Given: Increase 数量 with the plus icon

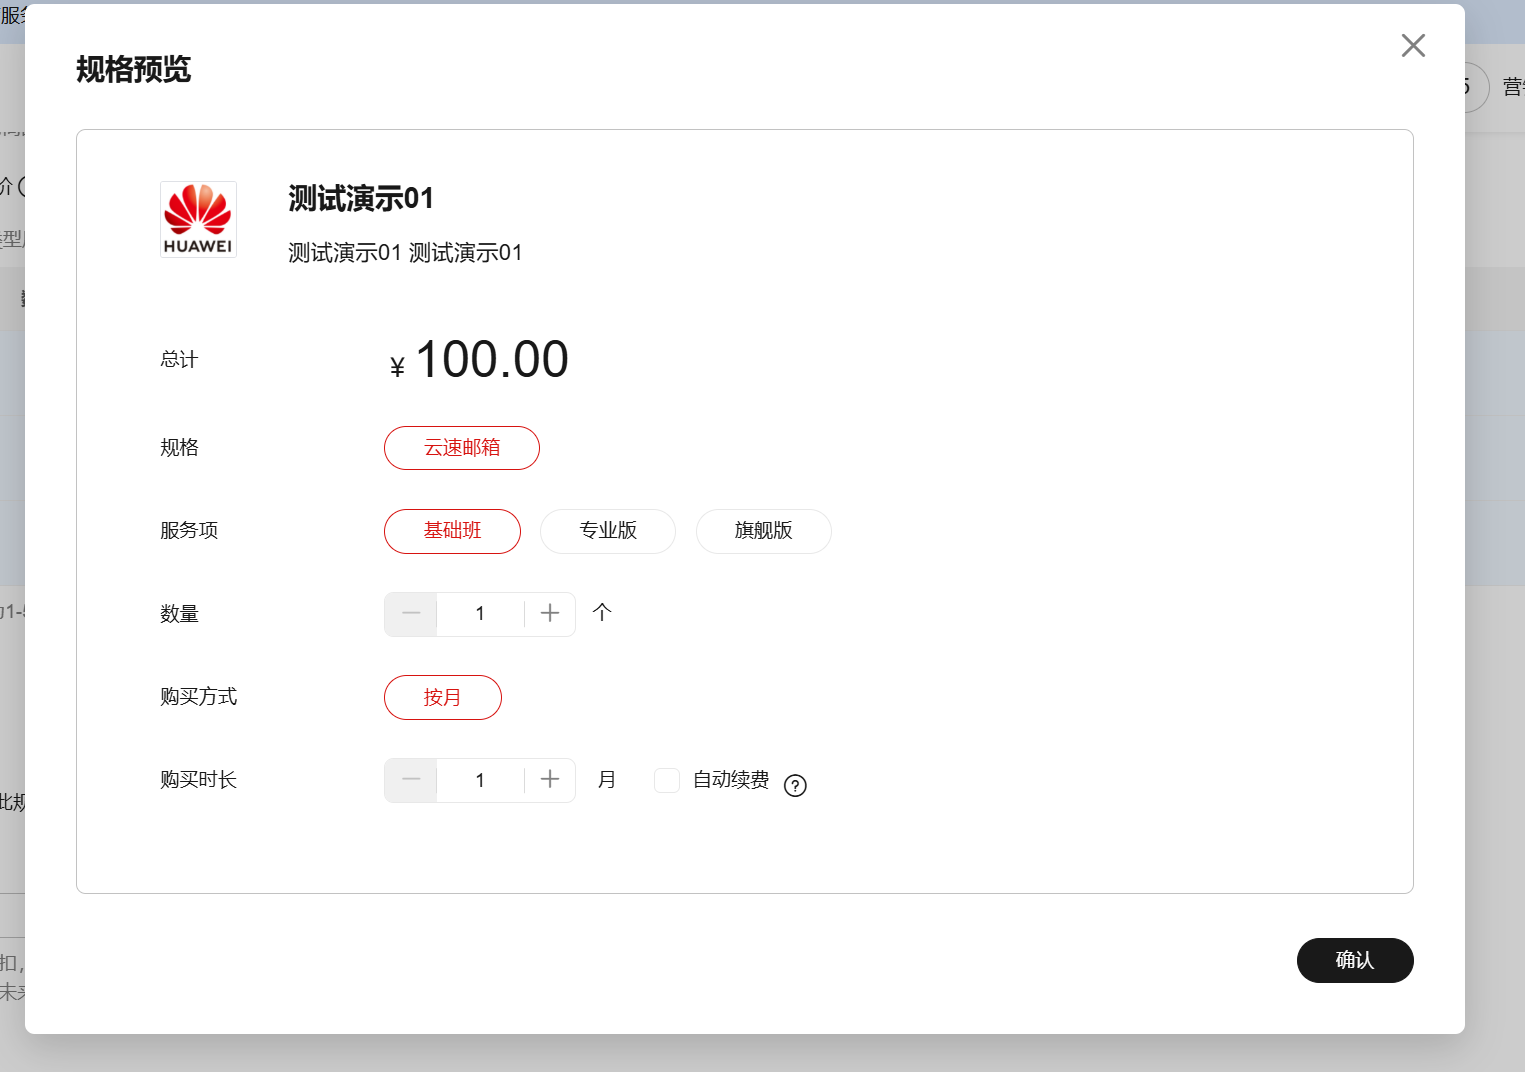Looking at the screenshot, I should (550, 614).
